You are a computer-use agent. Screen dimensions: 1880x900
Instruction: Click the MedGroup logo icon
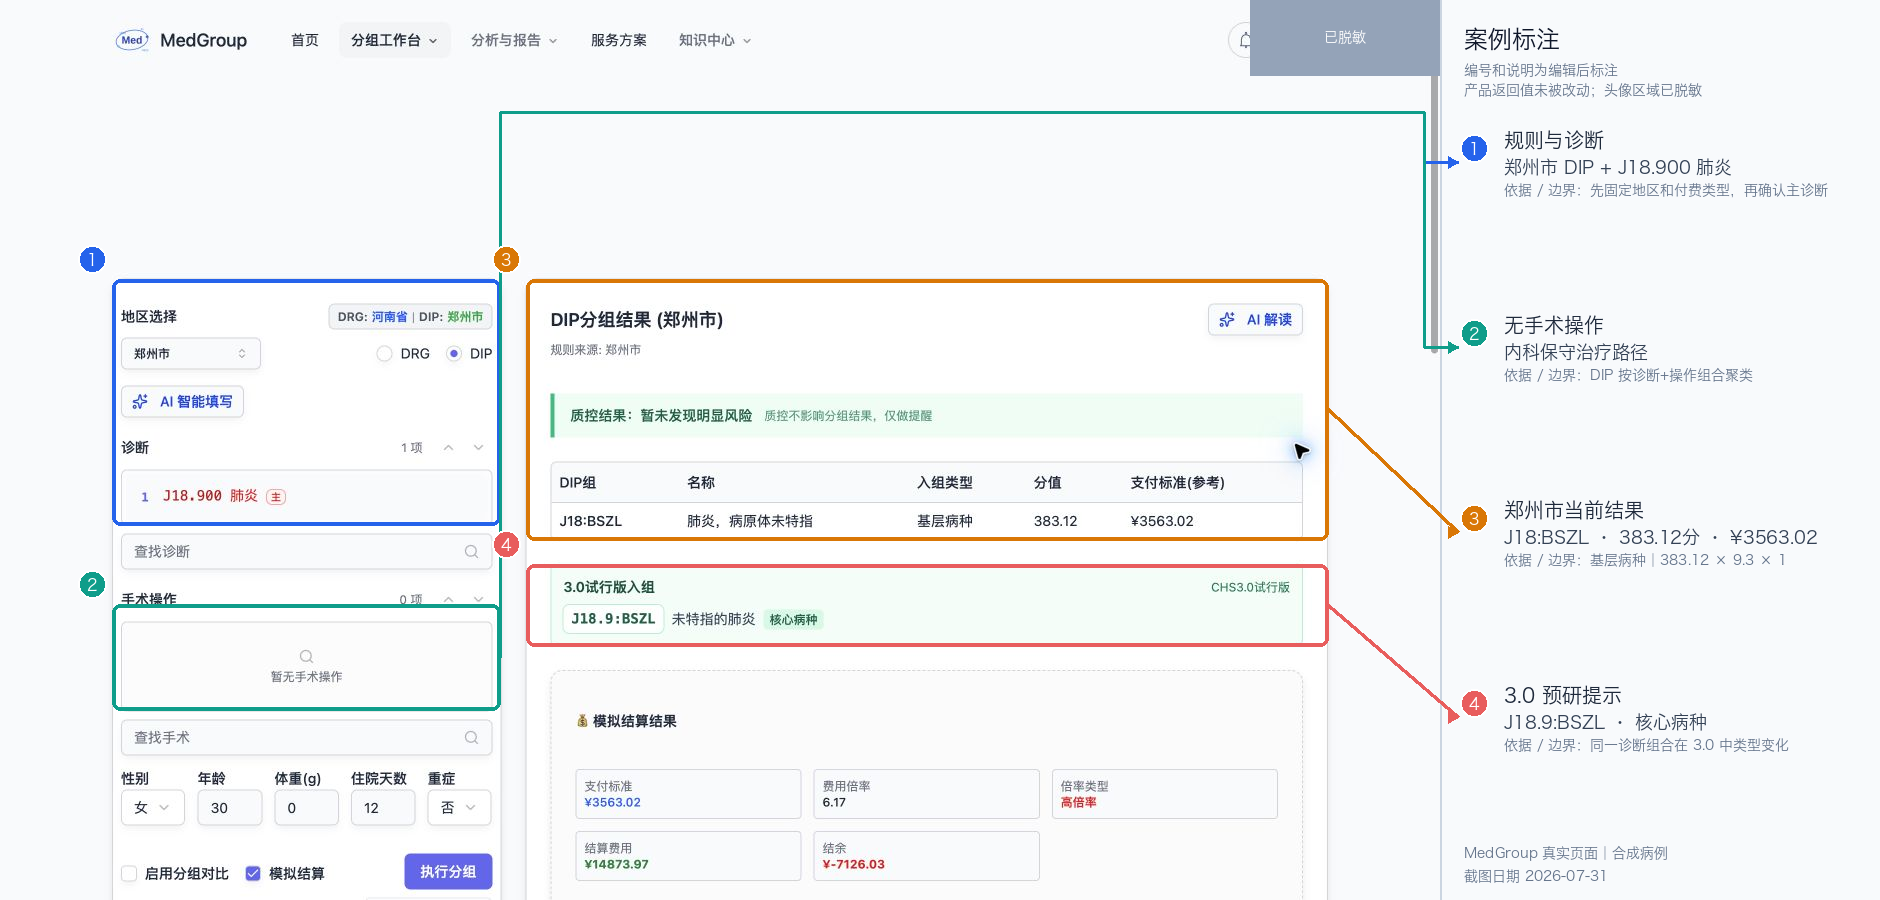132,40
